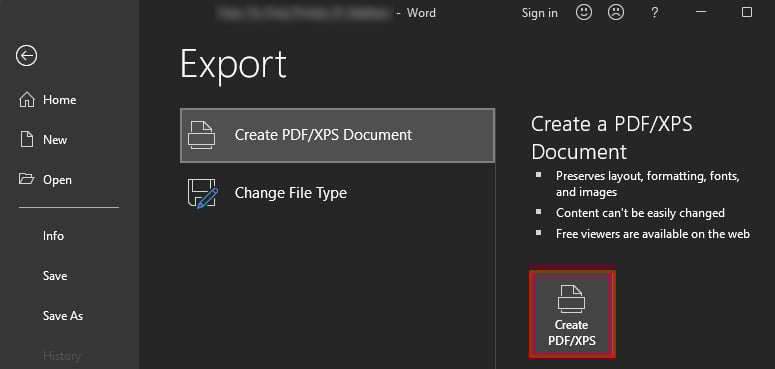Open the Save As page
Screen dimensions: 775x369
[63, 316]
